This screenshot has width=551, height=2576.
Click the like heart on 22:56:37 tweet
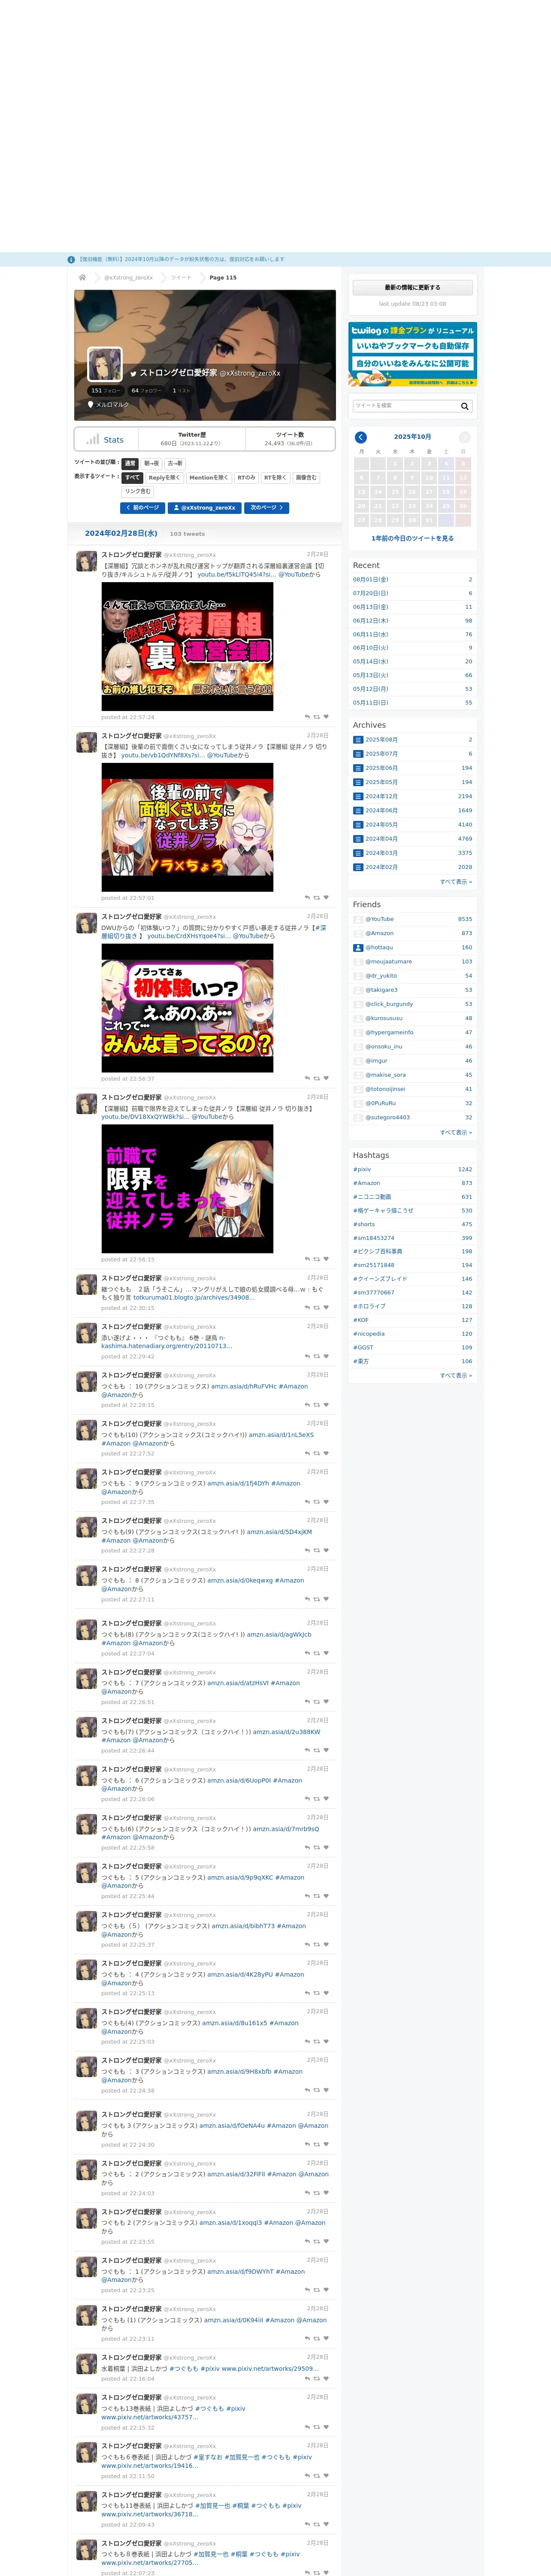[326, 1078]
